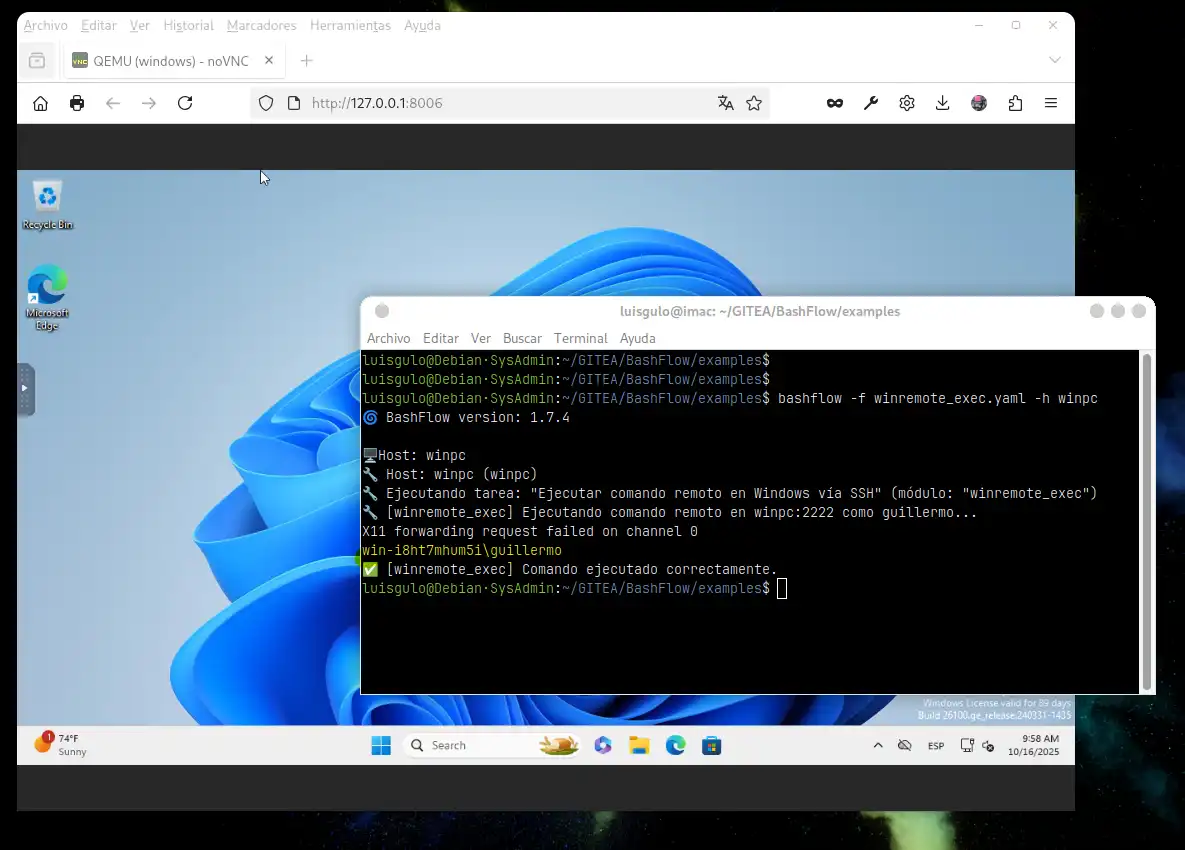The width and height of the screenshot is (1185, 850).
Task: Expand the noVNC control bar handle
Action: (22, 390)
